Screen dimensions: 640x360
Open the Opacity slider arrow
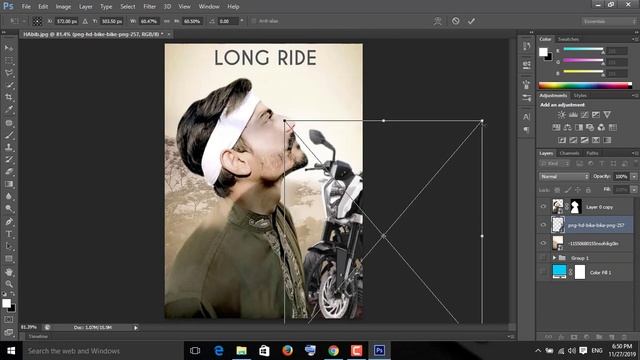click(634, 176)
